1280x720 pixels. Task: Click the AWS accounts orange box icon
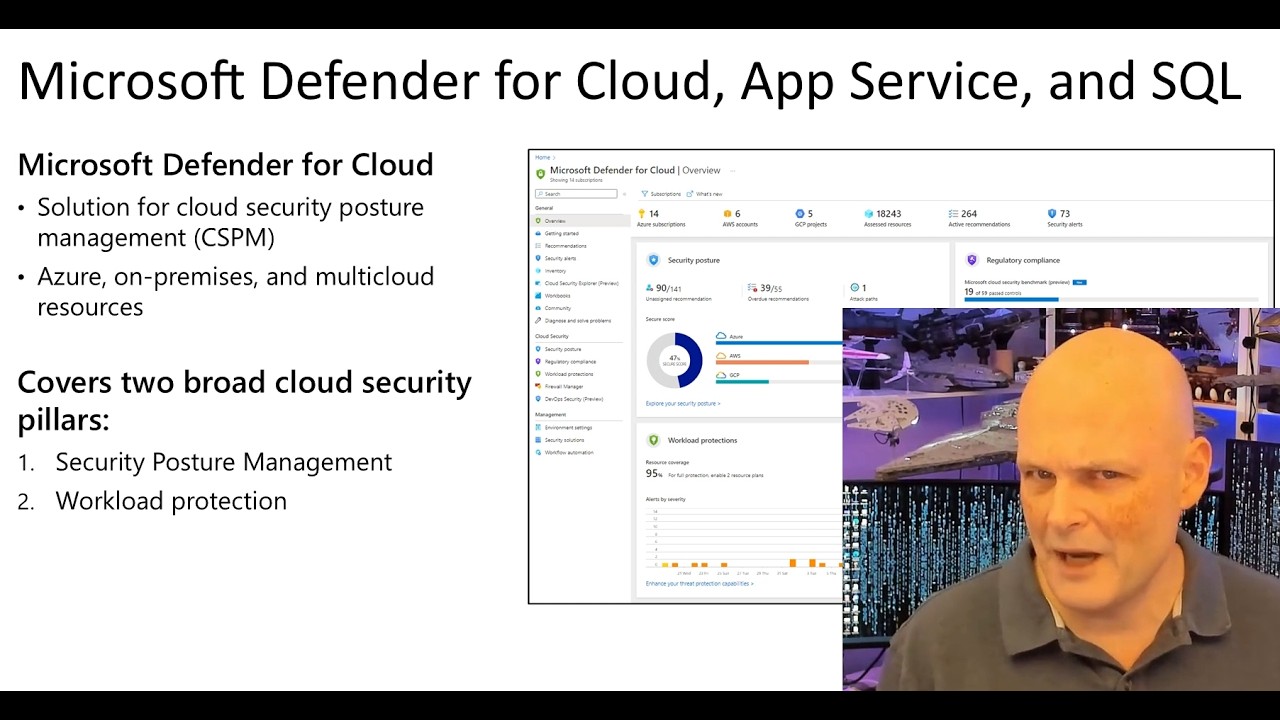[x=727, y=213]
